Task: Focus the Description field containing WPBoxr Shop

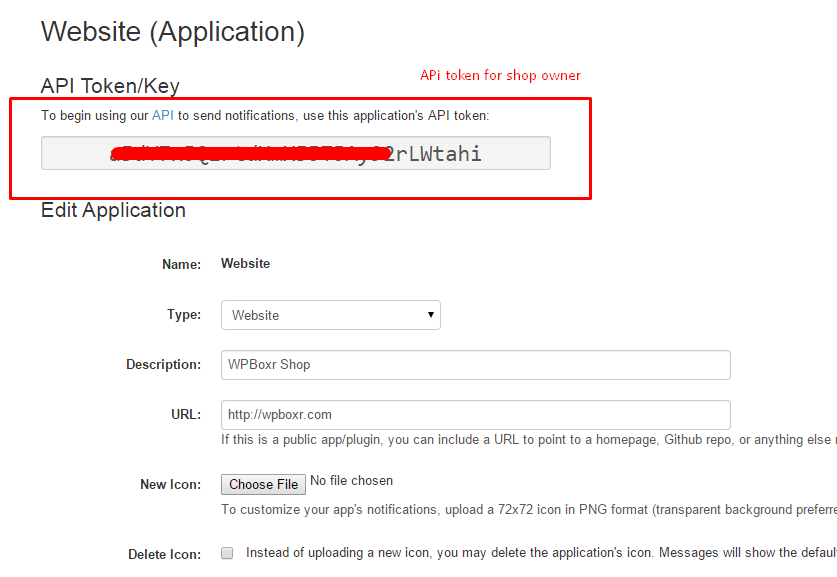Action: (476, 365)
